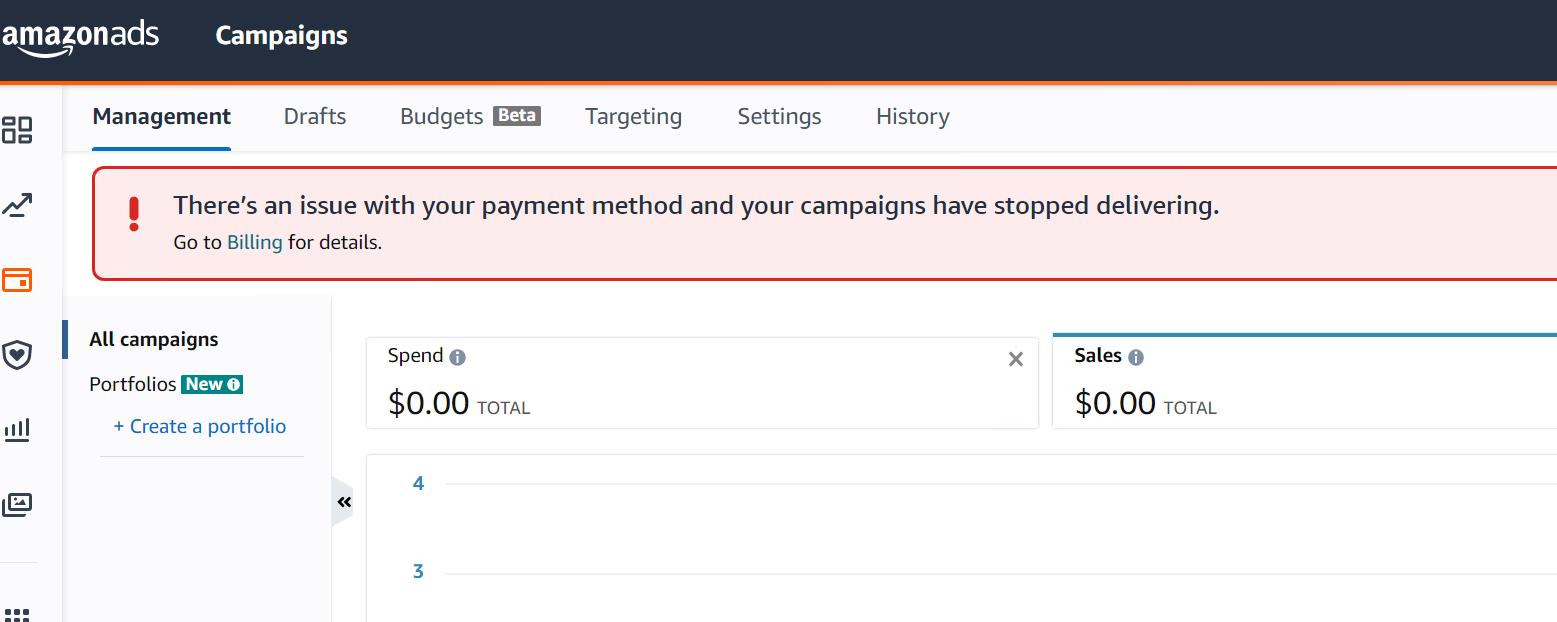This screenshot has height=622, width=1557.
Task: Open the shield heart brand safety icon
Action: click(x=17, y=354)
